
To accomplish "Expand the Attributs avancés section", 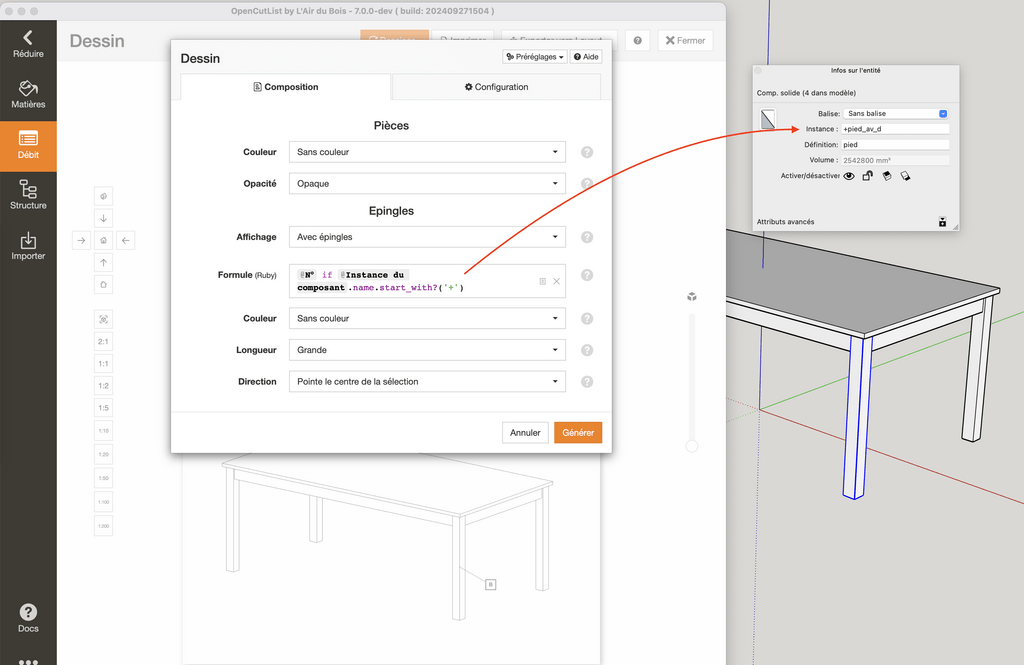I will point(942,222).
